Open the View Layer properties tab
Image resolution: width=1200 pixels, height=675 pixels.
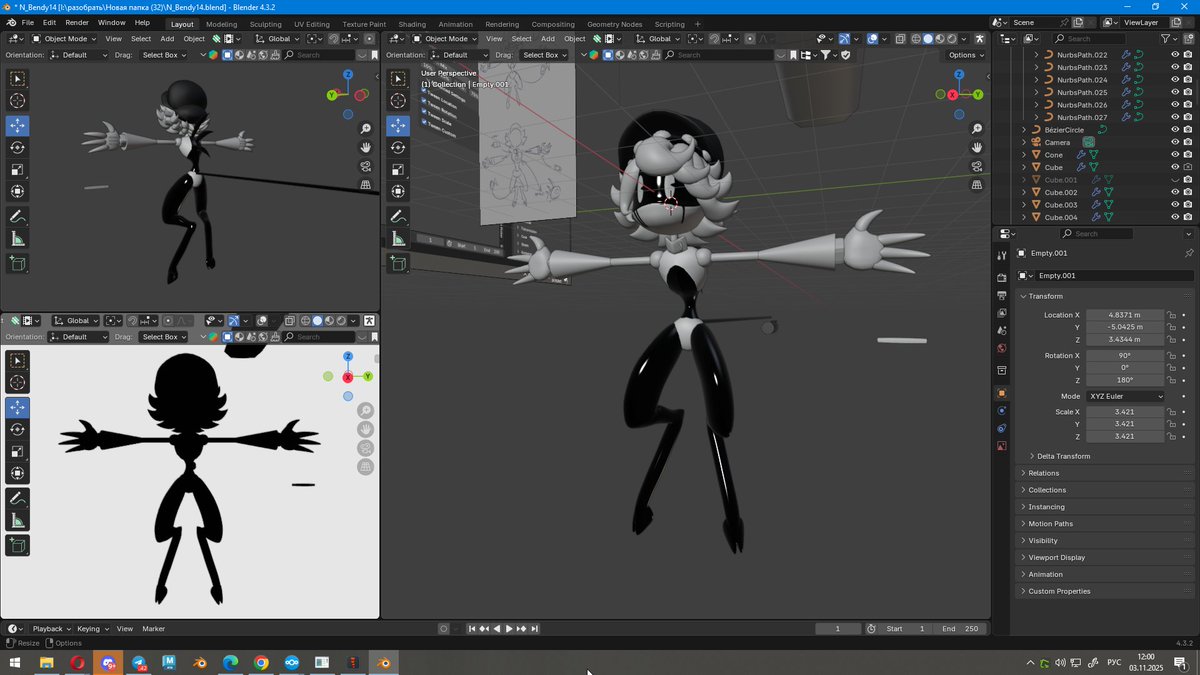[1002, 313]
